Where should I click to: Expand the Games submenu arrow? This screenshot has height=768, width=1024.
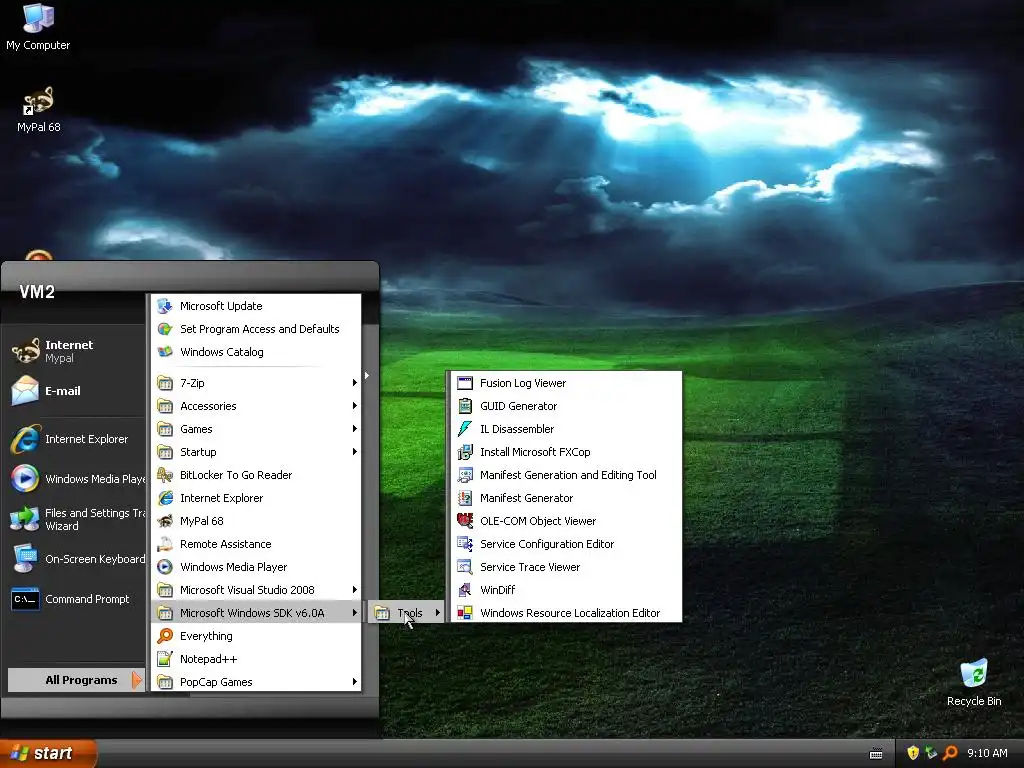[355, 429]
